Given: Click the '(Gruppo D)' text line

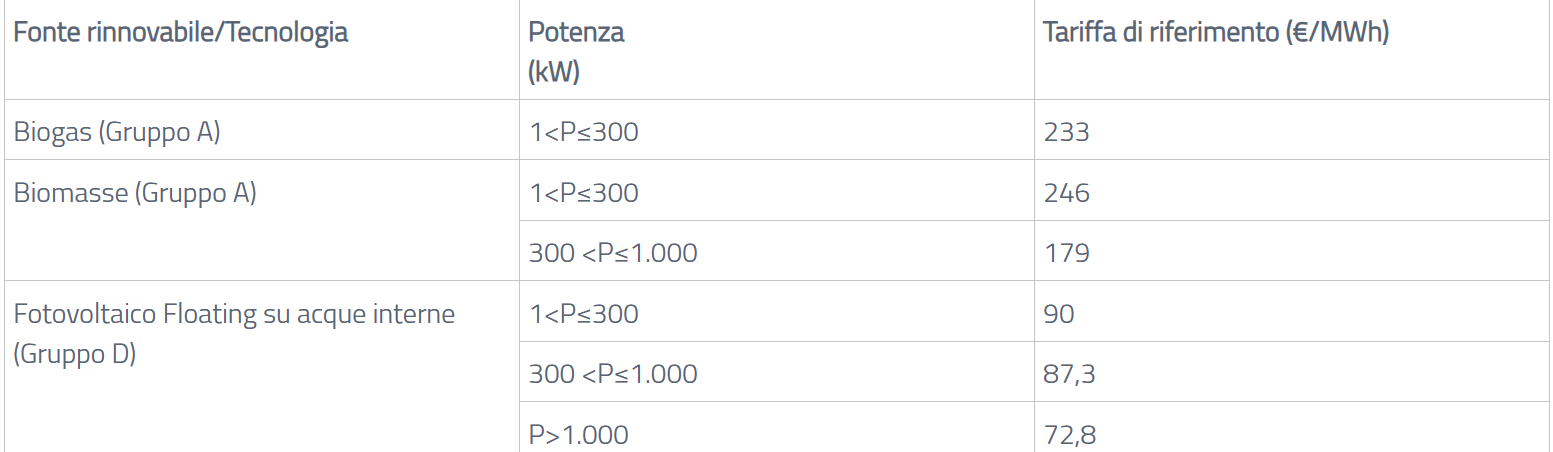Looking at the screenshot, I should coord(75,354).
